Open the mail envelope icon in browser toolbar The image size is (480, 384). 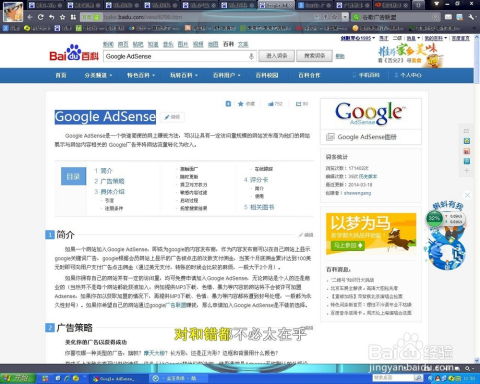pyautogui.click(x=448, y=17)
